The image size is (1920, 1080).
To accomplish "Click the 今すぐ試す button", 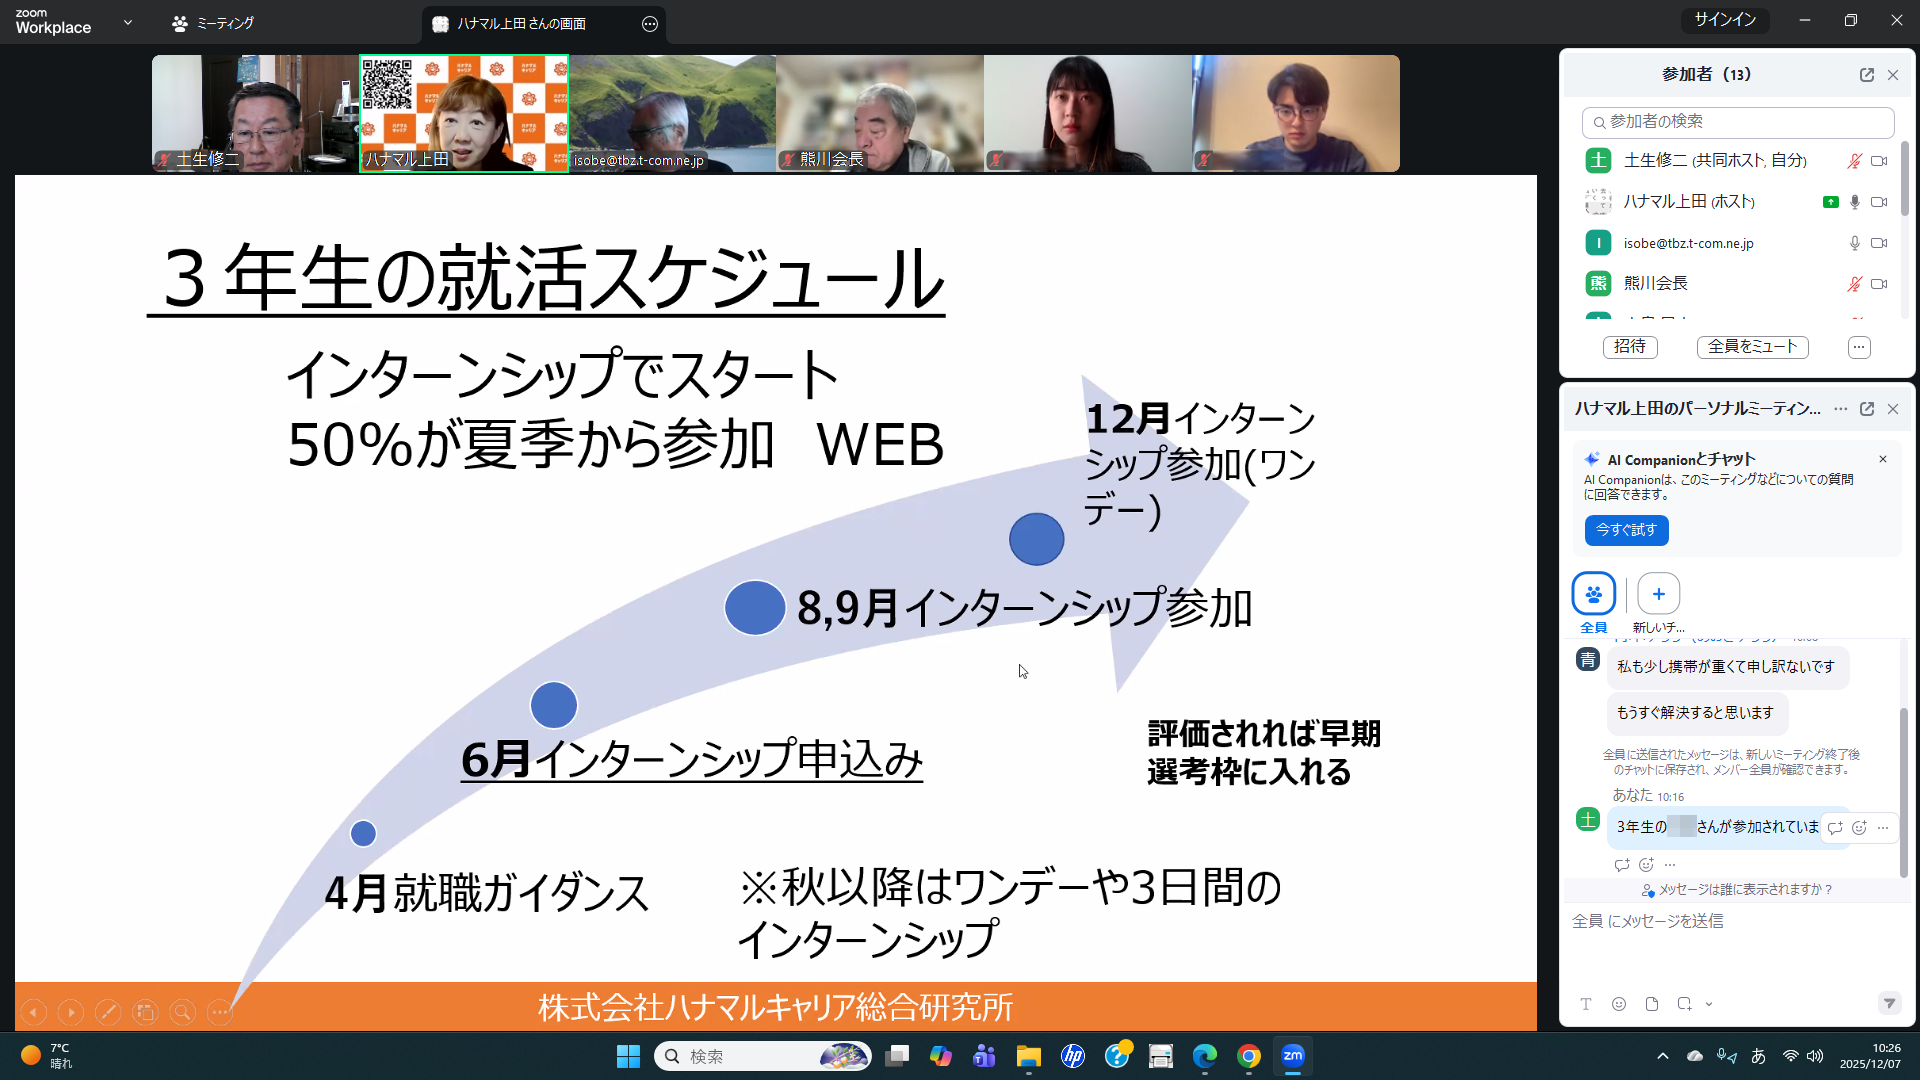I will [1626, 530].
